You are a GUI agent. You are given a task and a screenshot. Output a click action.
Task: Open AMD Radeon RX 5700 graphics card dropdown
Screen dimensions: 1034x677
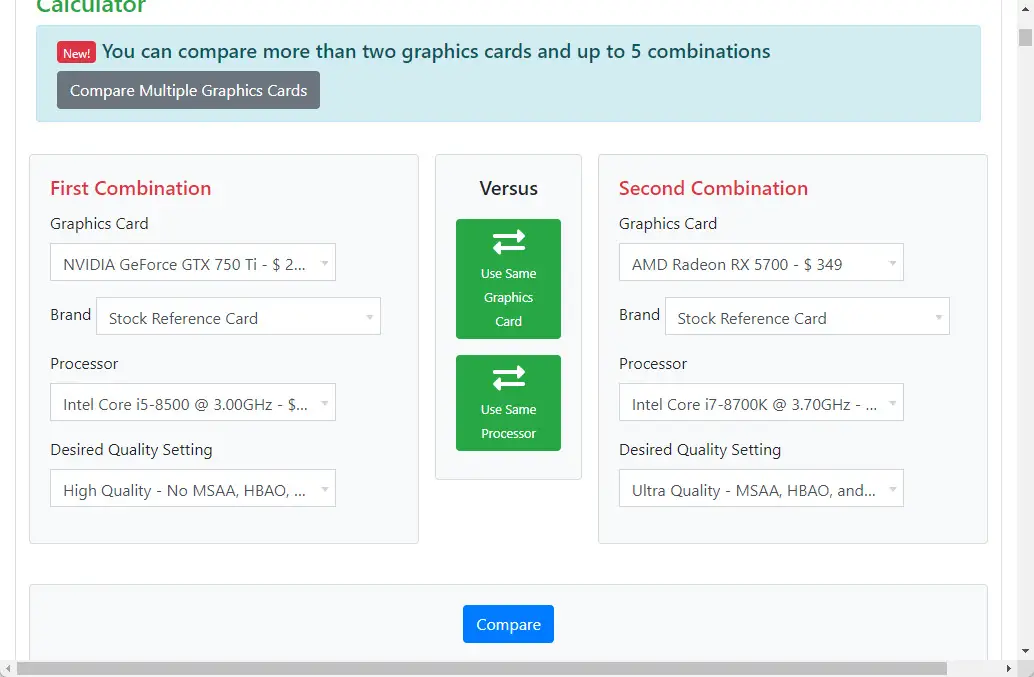coord(761,262)
